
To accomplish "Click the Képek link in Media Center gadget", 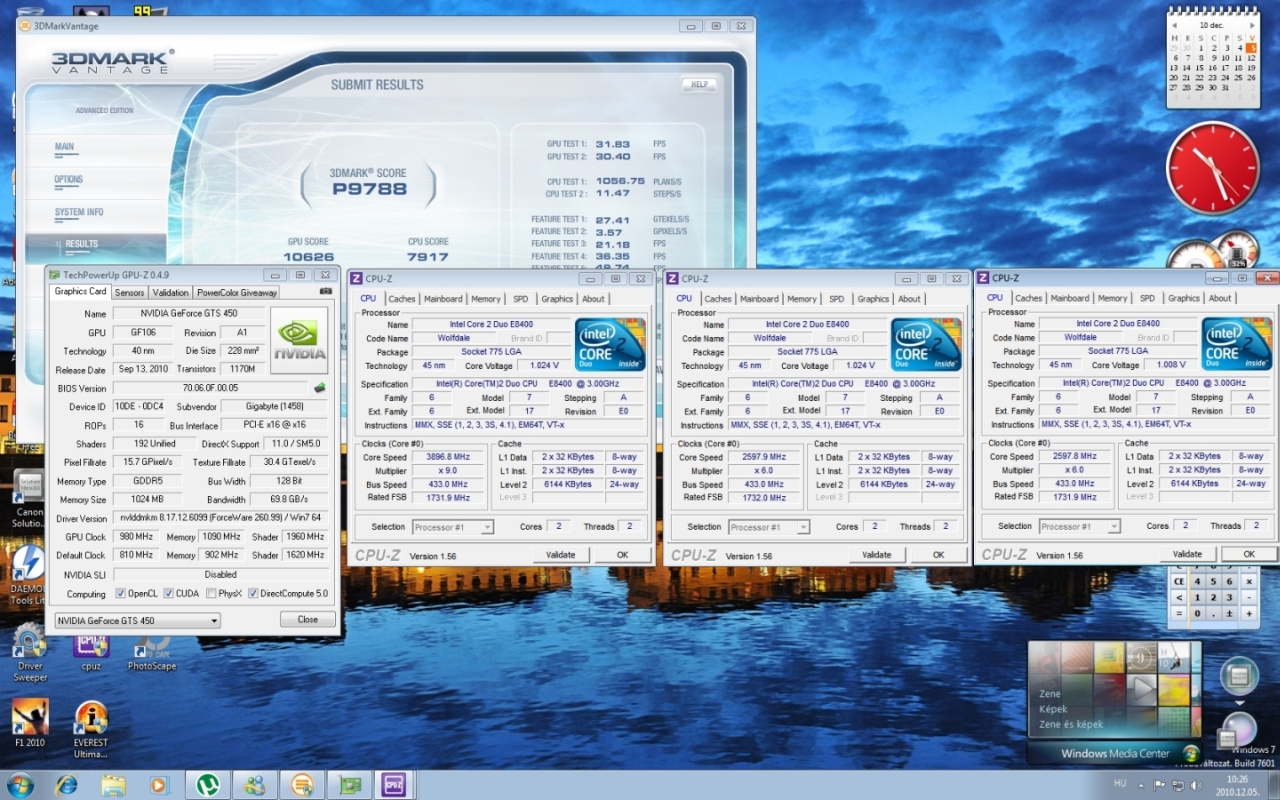I will tap(1053, 709).
